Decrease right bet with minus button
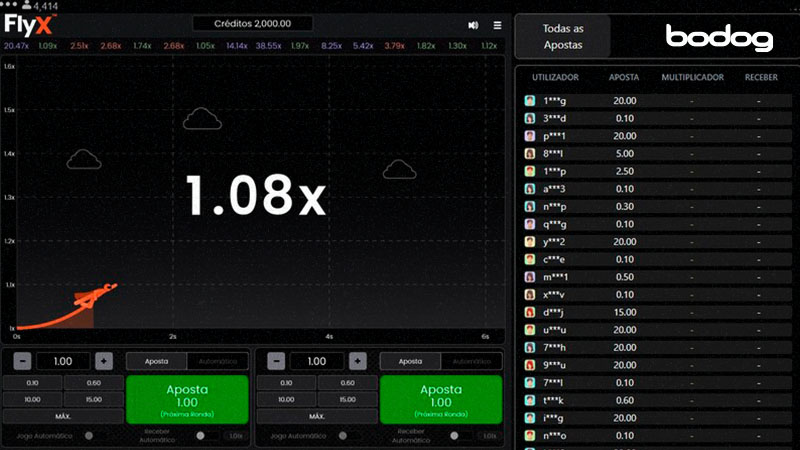The width and height of the screenshot is (800, 450). [x=275, y=361]
